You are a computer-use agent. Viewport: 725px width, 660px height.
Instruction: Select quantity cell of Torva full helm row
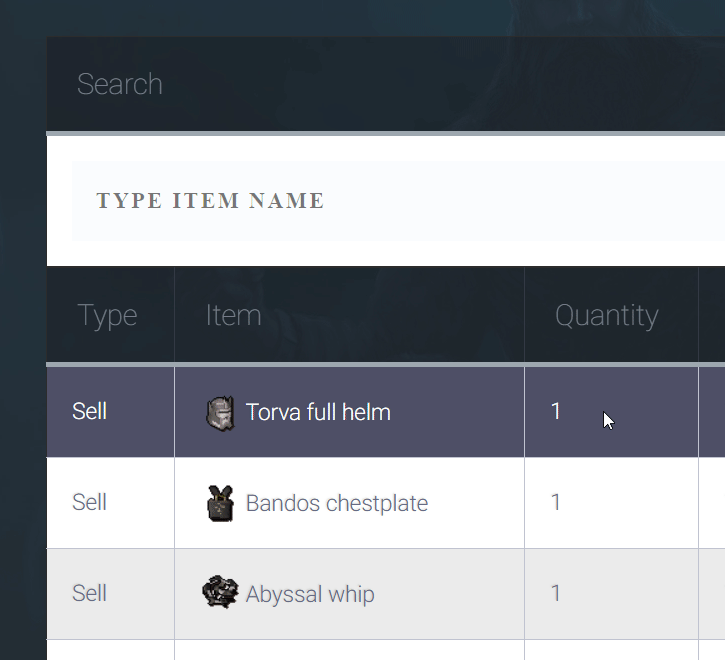point(611,412)
